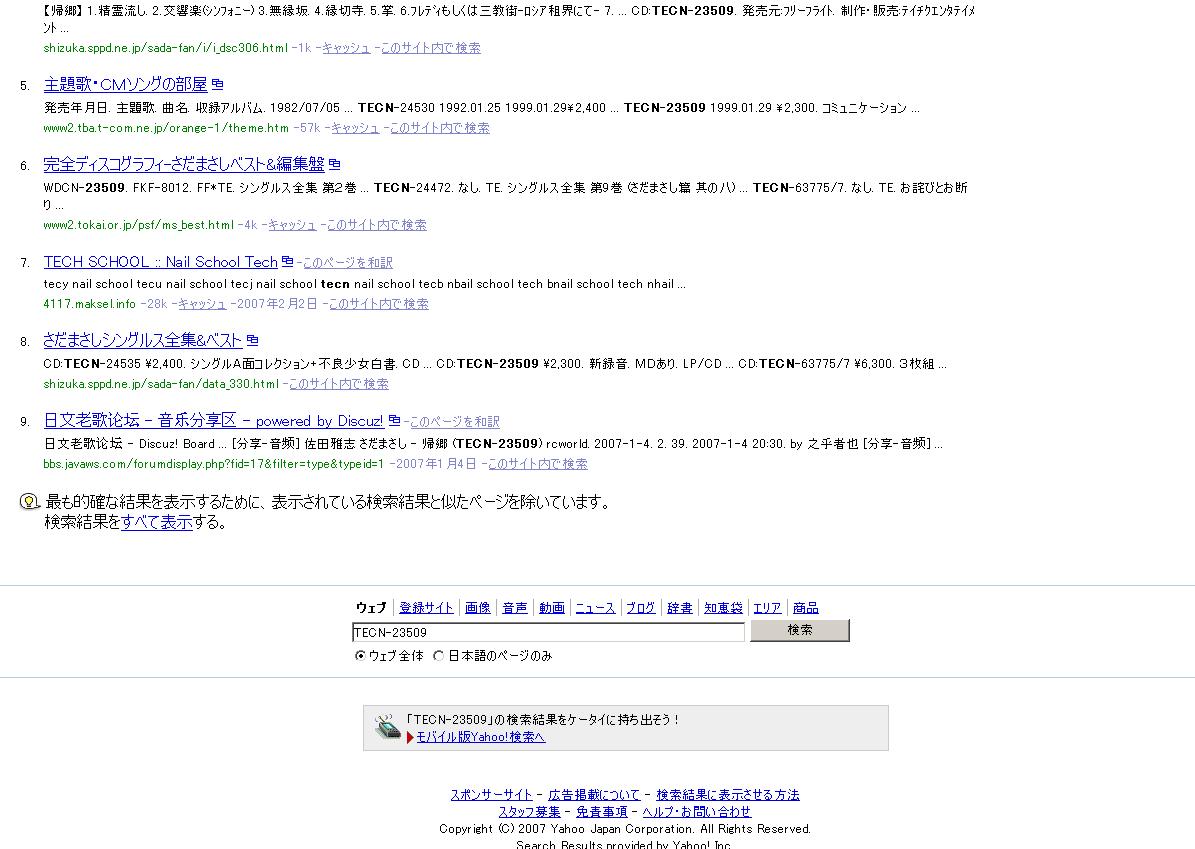Click すべて表示 to show all results
1195x849 pixels.
[x=157, y=523]
